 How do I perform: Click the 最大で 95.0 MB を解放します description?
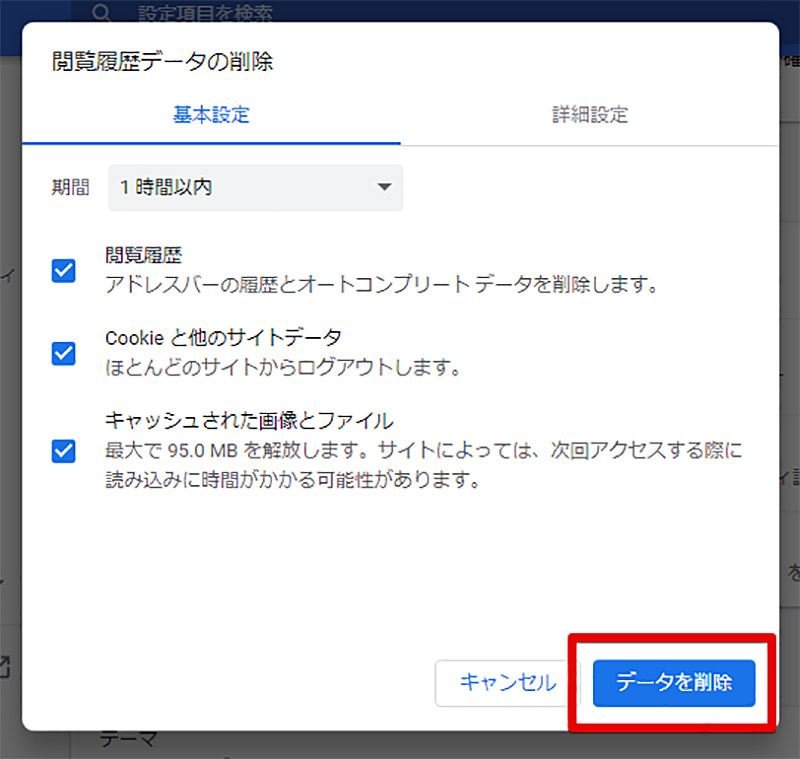[x=423, y=465]
